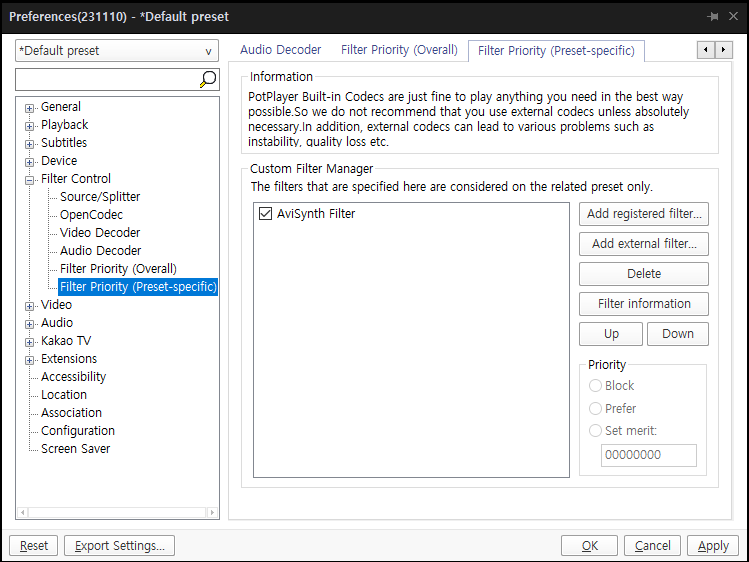Click the tree panel's left scroll arrow
The image size is (749, 562).
tap(22, 512)
